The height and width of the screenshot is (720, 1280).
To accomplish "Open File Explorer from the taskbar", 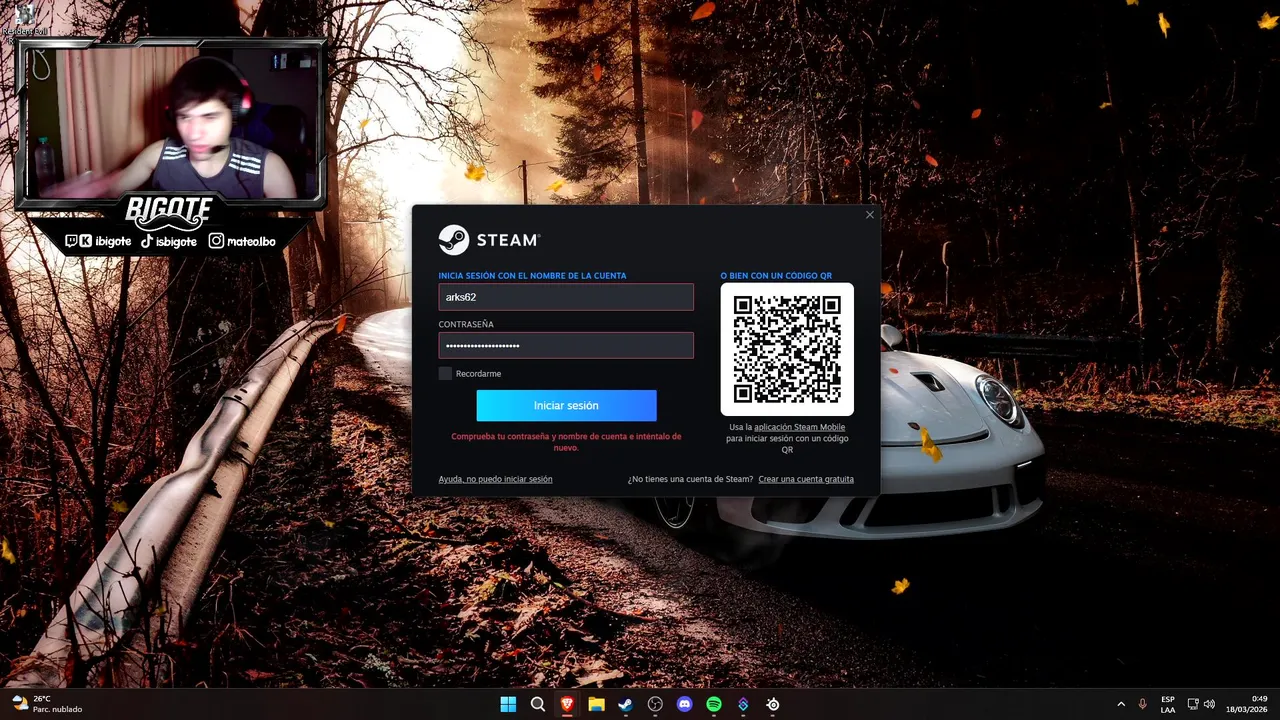I will 596,704.
